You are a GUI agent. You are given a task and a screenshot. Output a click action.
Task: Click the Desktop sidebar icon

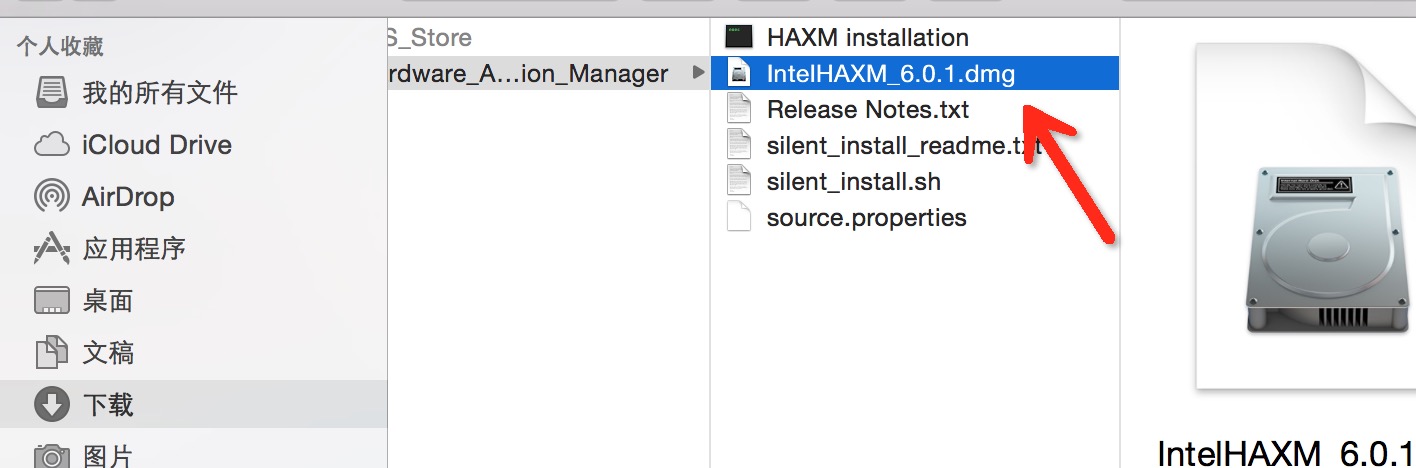(51, 300)
